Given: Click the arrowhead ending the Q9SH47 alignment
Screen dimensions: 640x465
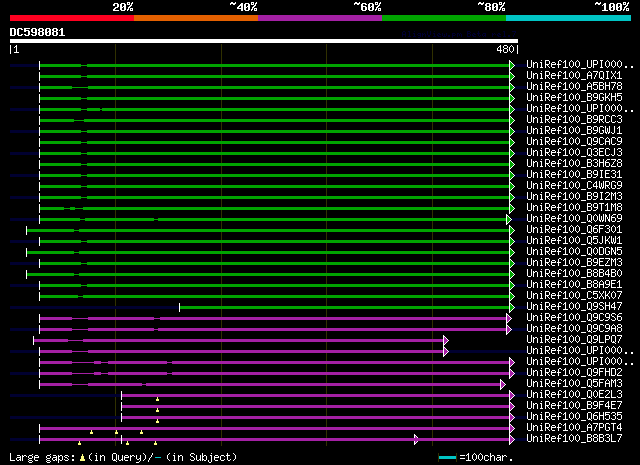Looking at the screenshot, I should coord(512,307).
